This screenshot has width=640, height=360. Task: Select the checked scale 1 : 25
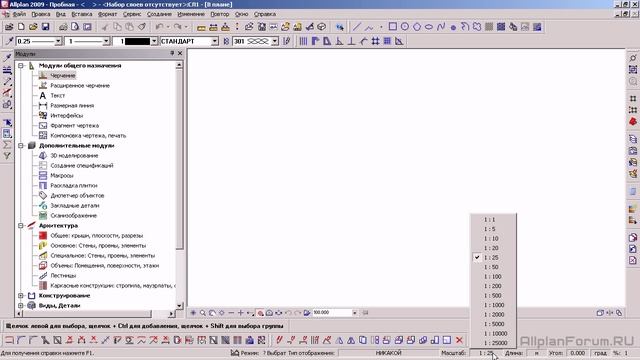pos(493,258)
